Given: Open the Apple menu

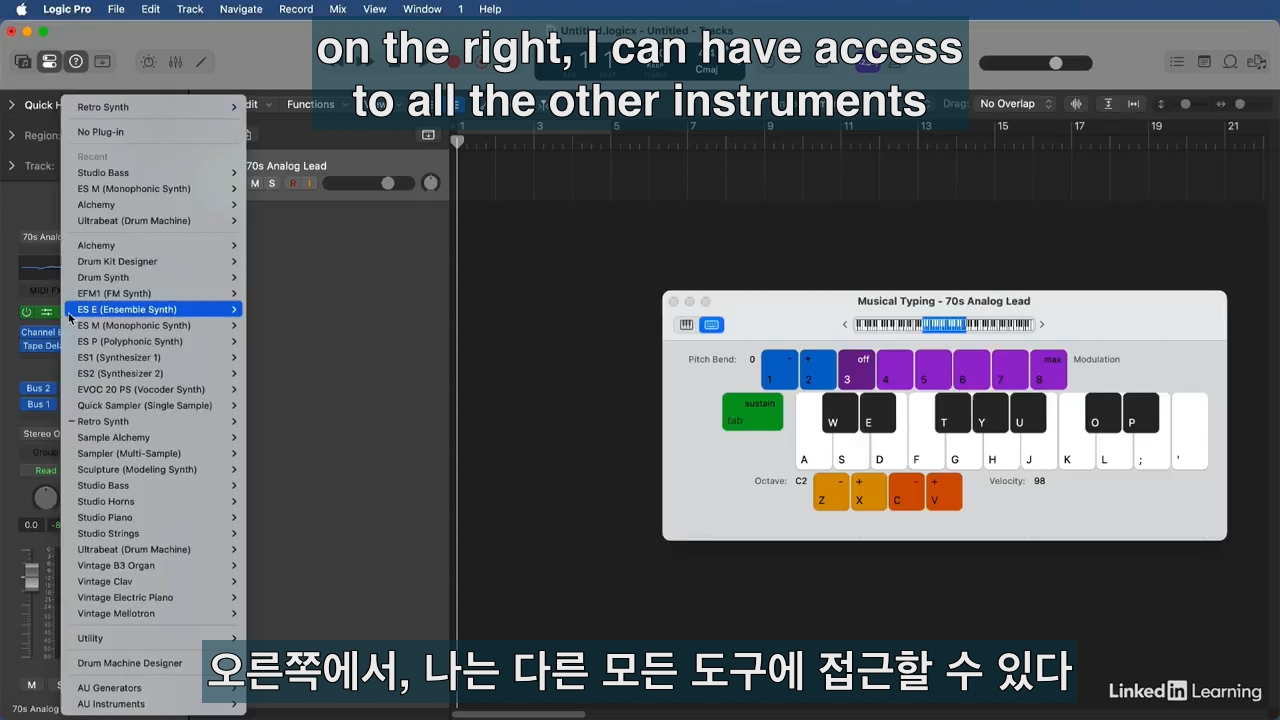Looking at the screenshot, I should (21, 9).
